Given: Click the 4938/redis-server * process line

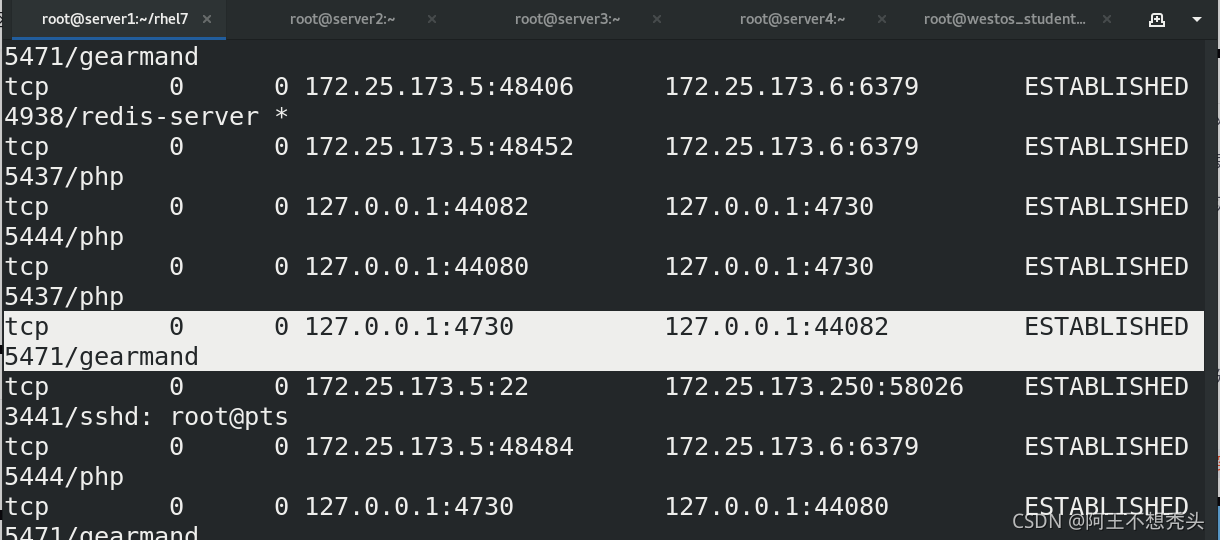Looking at the screenshot, I should (x=146, y=117).
